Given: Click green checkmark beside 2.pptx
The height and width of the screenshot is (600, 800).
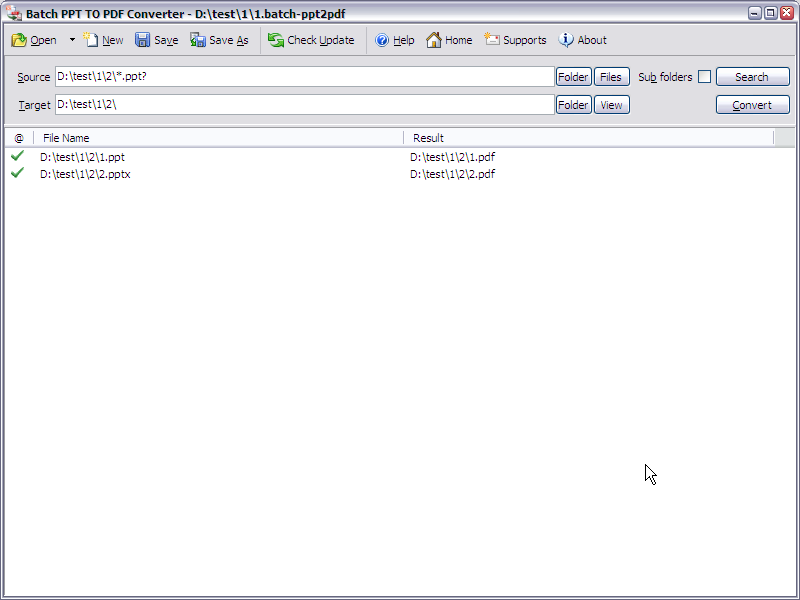Looking at the screenshot, I should [x=17, y=172].
